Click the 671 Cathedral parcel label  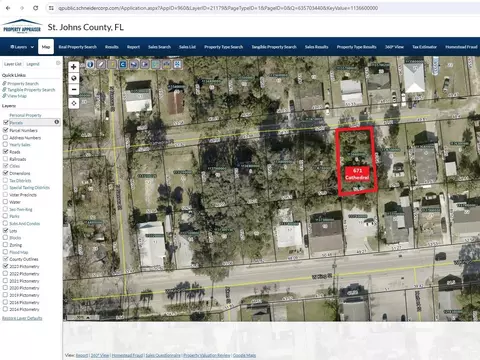click(x=357, y=174)
